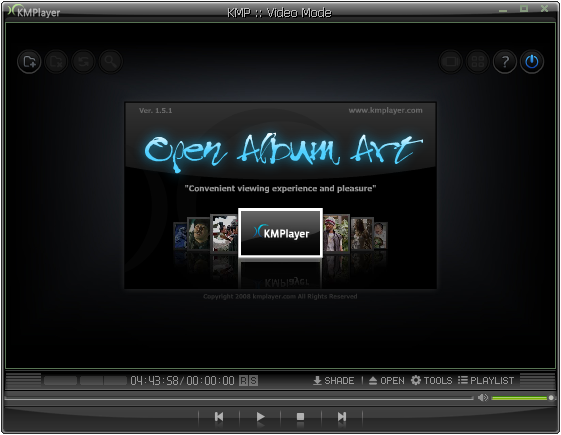Screen dimensions: 561x435
Task: Skip to the previous track
Action: coord(219,417)
